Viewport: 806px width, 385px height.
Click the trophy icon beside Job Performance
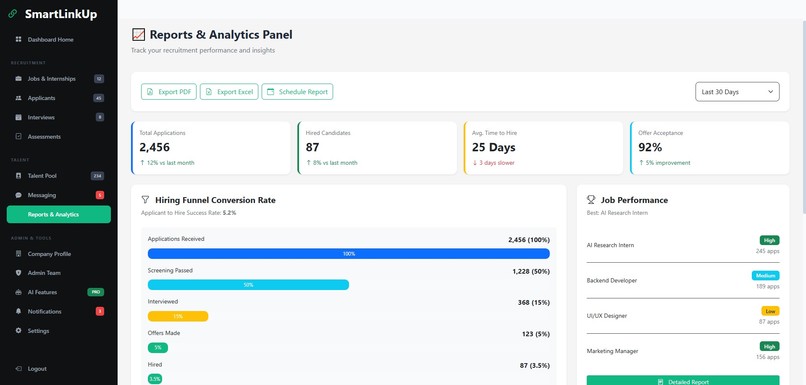tap(591, 200)
